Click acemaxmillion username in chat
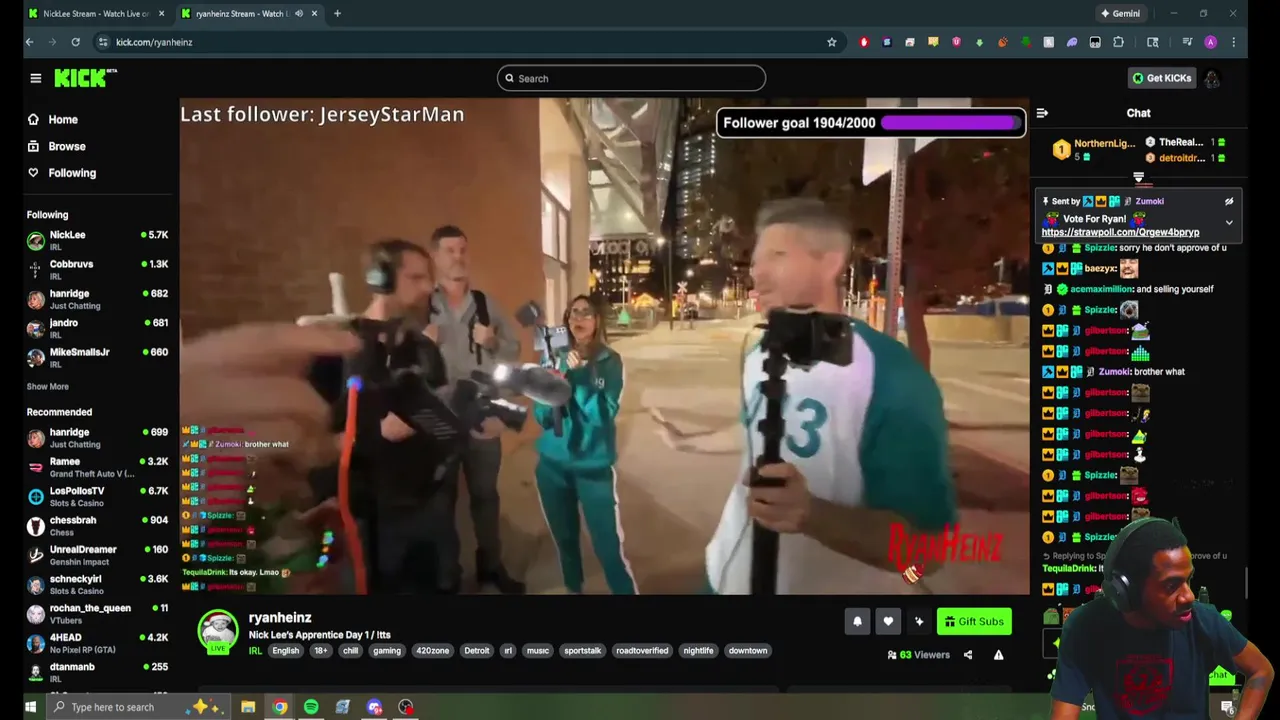Screen dimensions: 1280x720 click(1103, 289)
